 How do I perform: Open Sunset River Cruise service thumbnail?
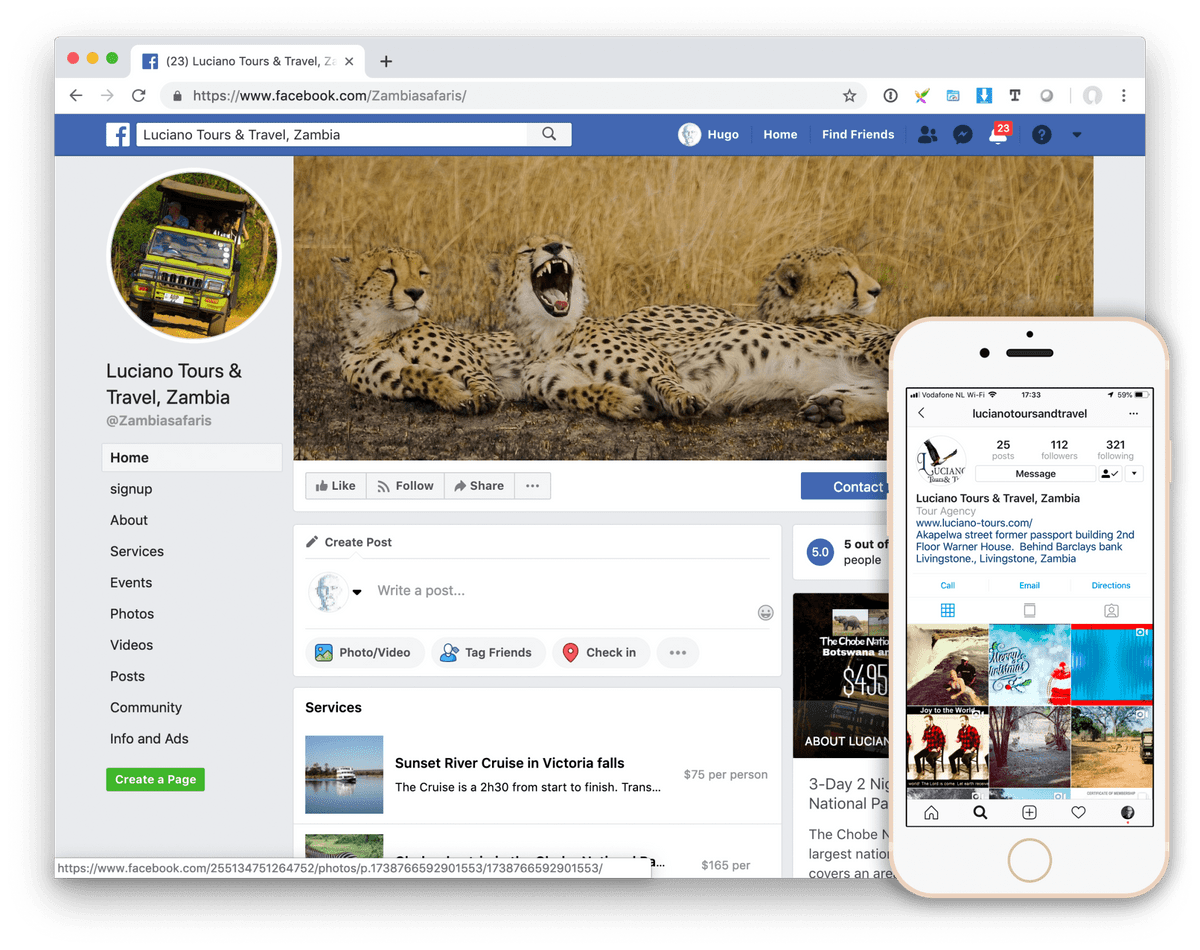coord(344,774)
